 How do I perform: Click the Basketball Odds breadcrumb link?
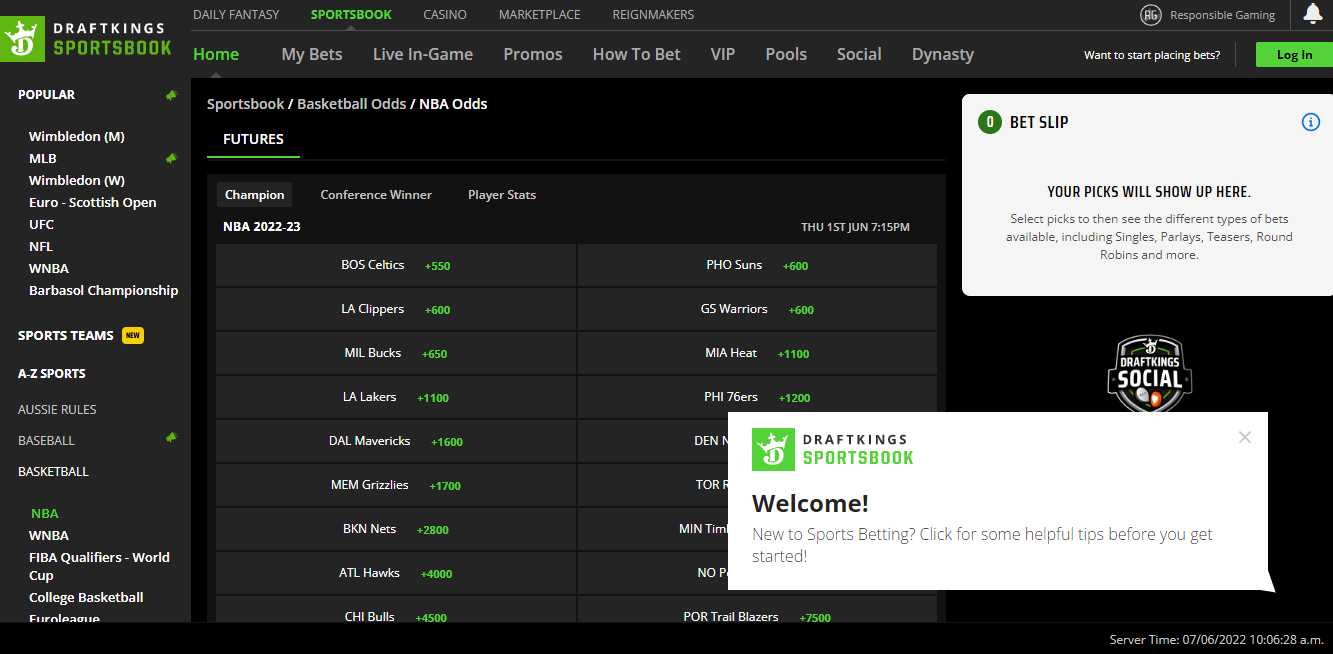coord(352,104)
